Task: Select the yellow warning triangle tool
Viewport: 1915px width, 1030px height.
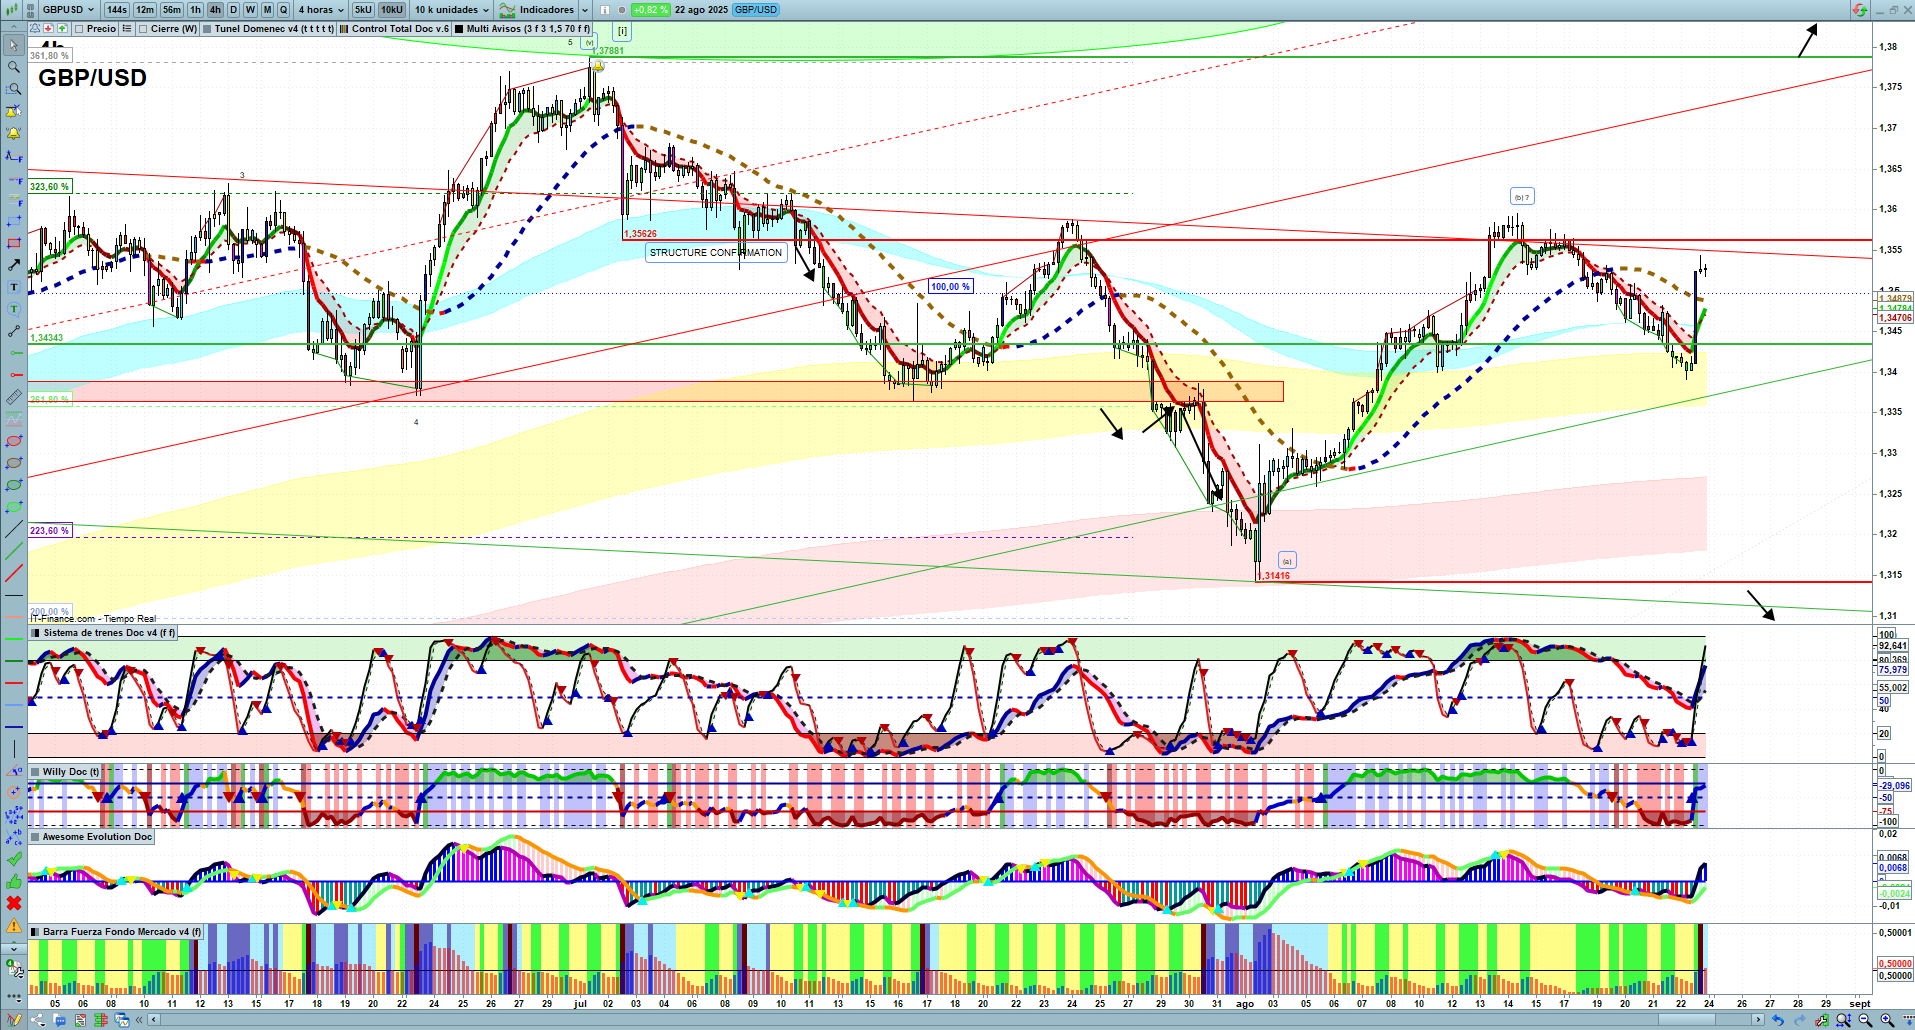Action: [x=14, y=925]
